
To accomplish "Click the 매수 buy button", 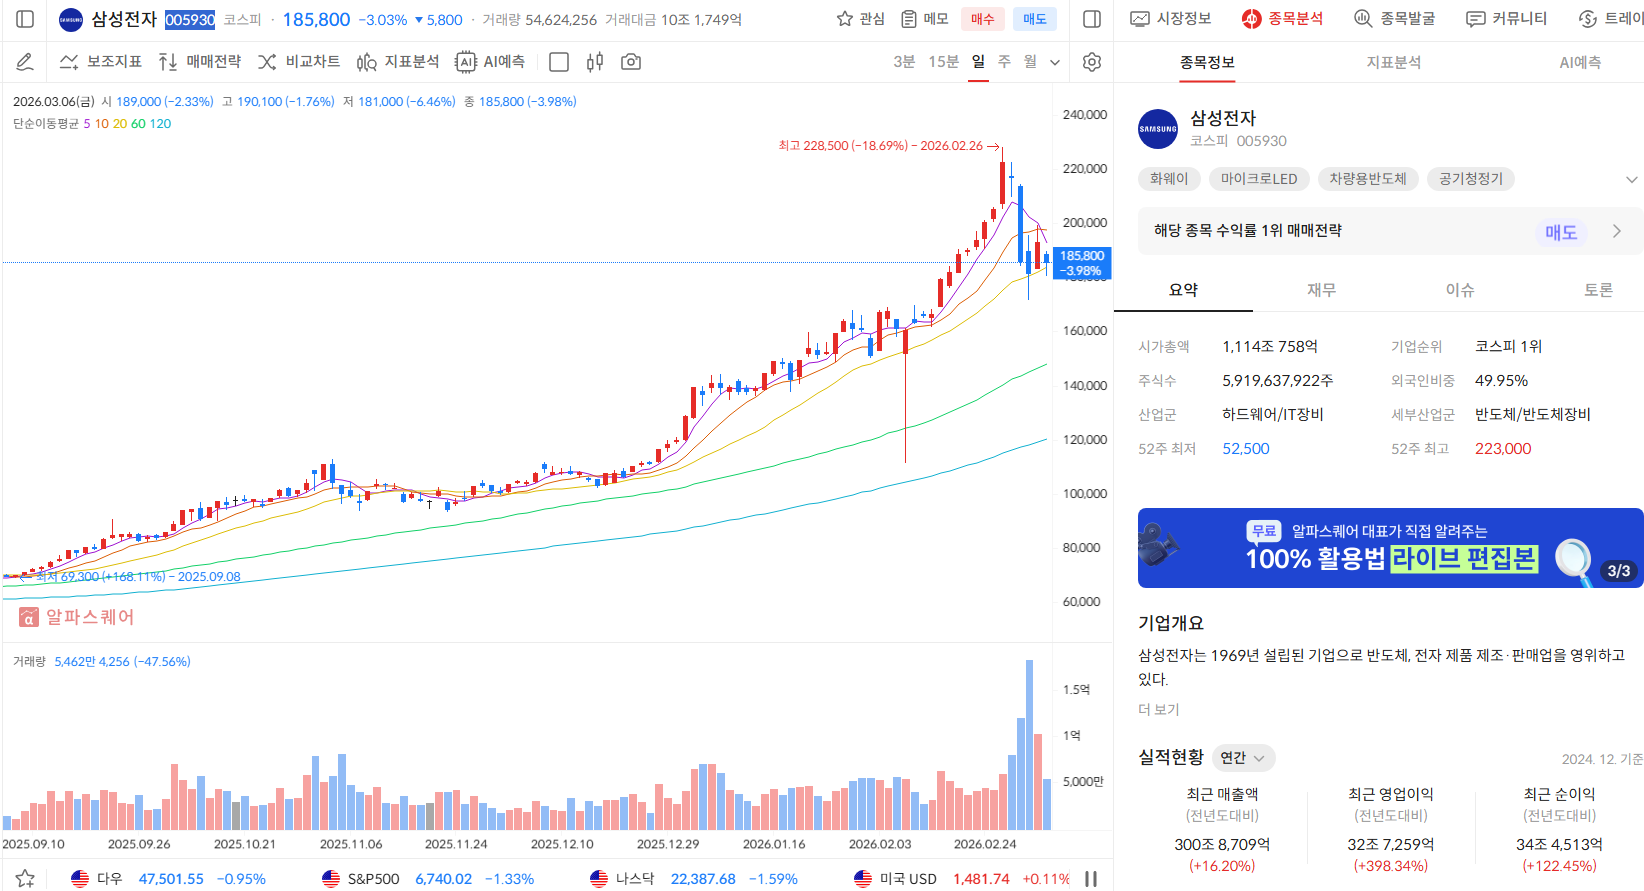I will 983,19.
